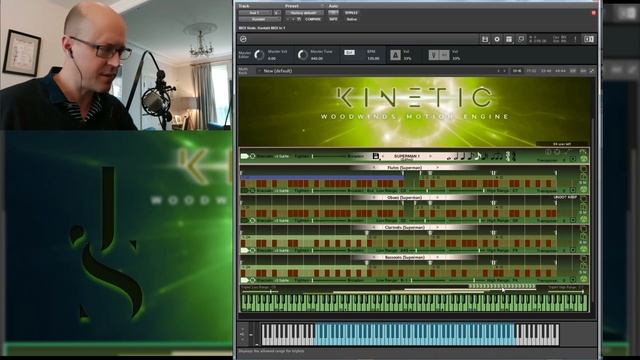Toggle the link circle on global row

pyautogui.click(x=253, y=156)
